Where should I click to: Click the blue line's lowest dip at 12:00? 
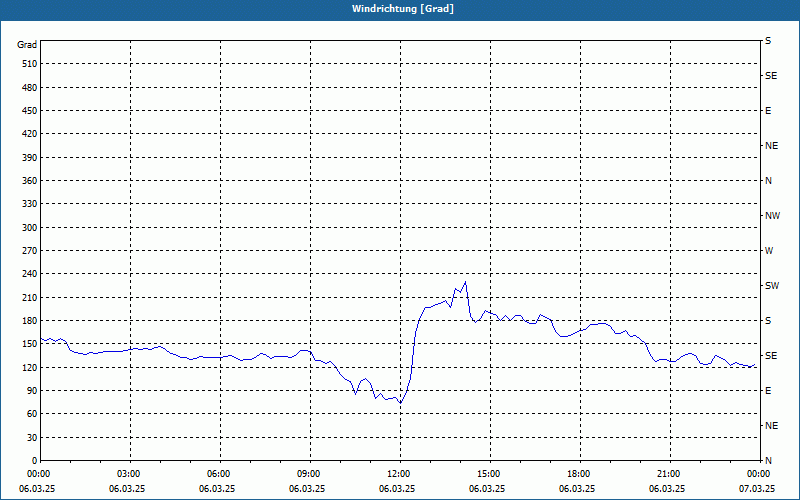[x=401, y=403]
